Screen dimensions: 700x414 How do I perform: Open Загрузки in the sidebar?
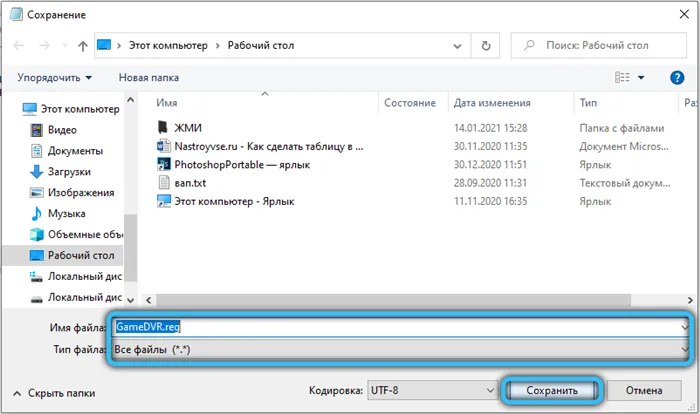[x=69, y=171]
